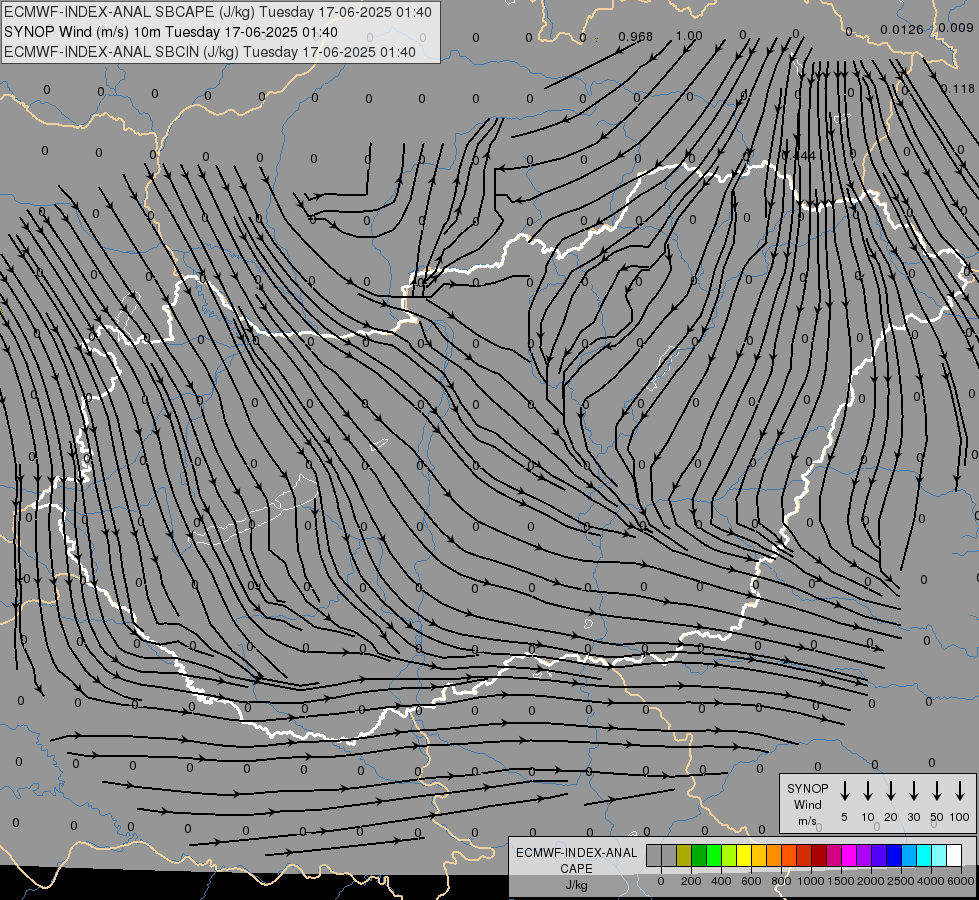Click the dark green swatch above 200
979x900 pixels.
[x=699, y=855]
